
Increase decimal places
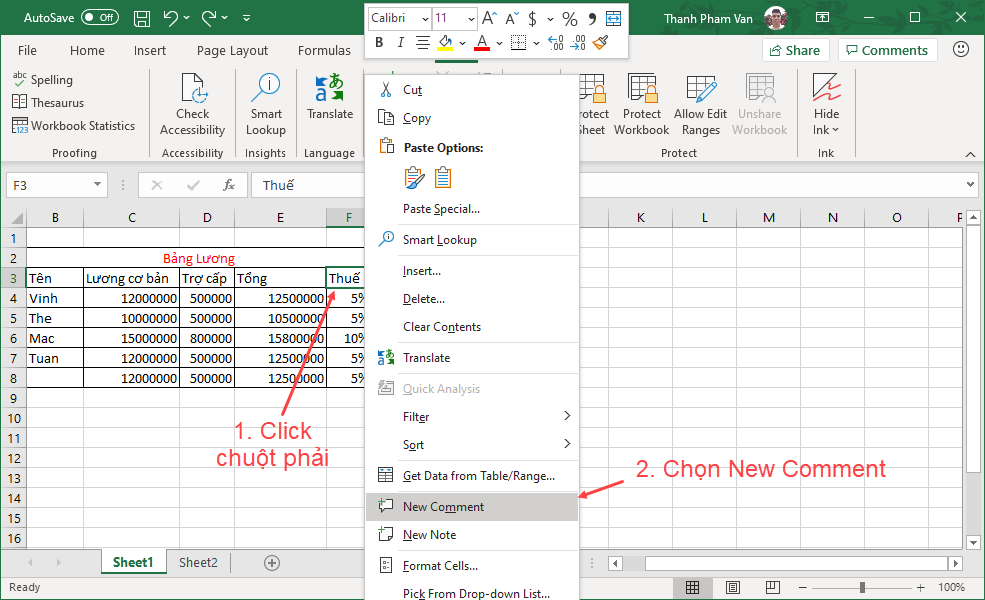click(555, 43)
